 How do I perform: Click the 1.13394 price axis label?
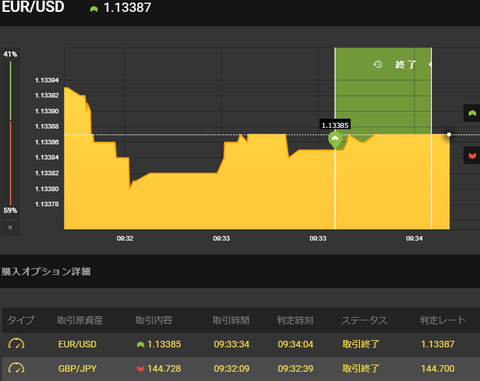47,80
